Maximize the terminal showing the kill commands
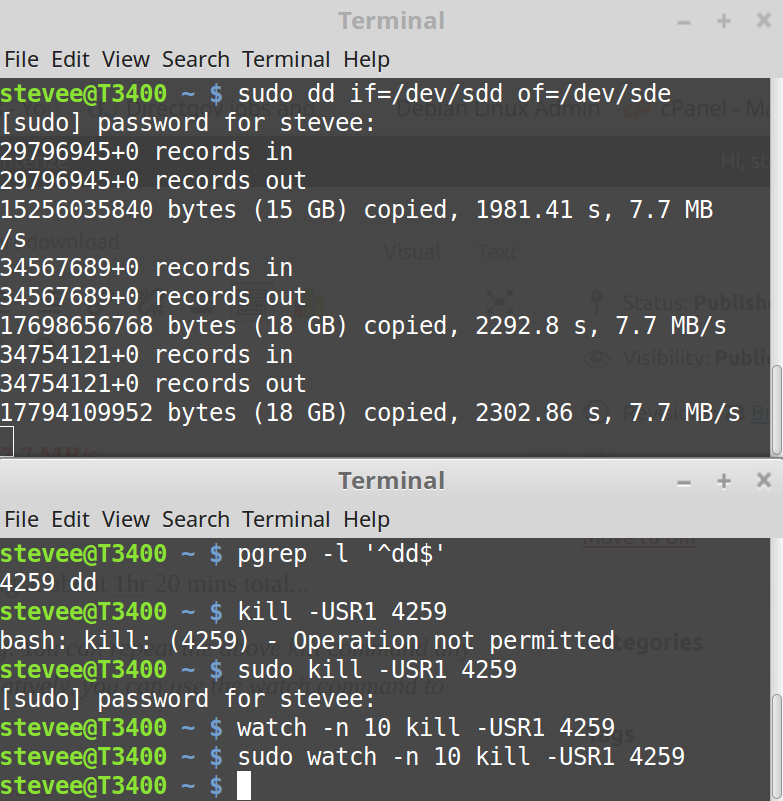The height and width of the screenshot is (801, 783). [724, 481]
